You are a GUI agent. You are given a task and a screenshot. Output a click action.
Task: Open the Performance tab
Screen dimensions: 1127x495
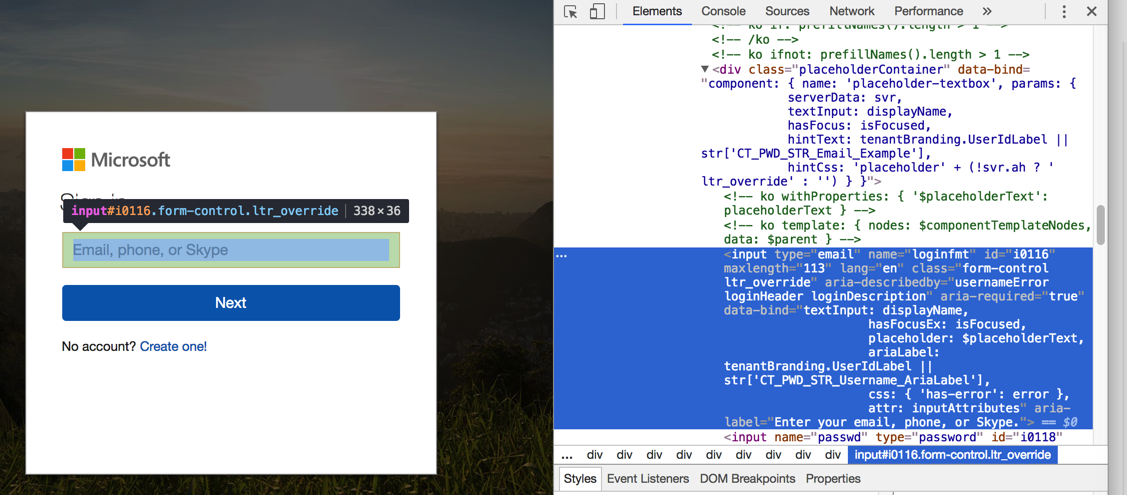[x=929, y=11]
